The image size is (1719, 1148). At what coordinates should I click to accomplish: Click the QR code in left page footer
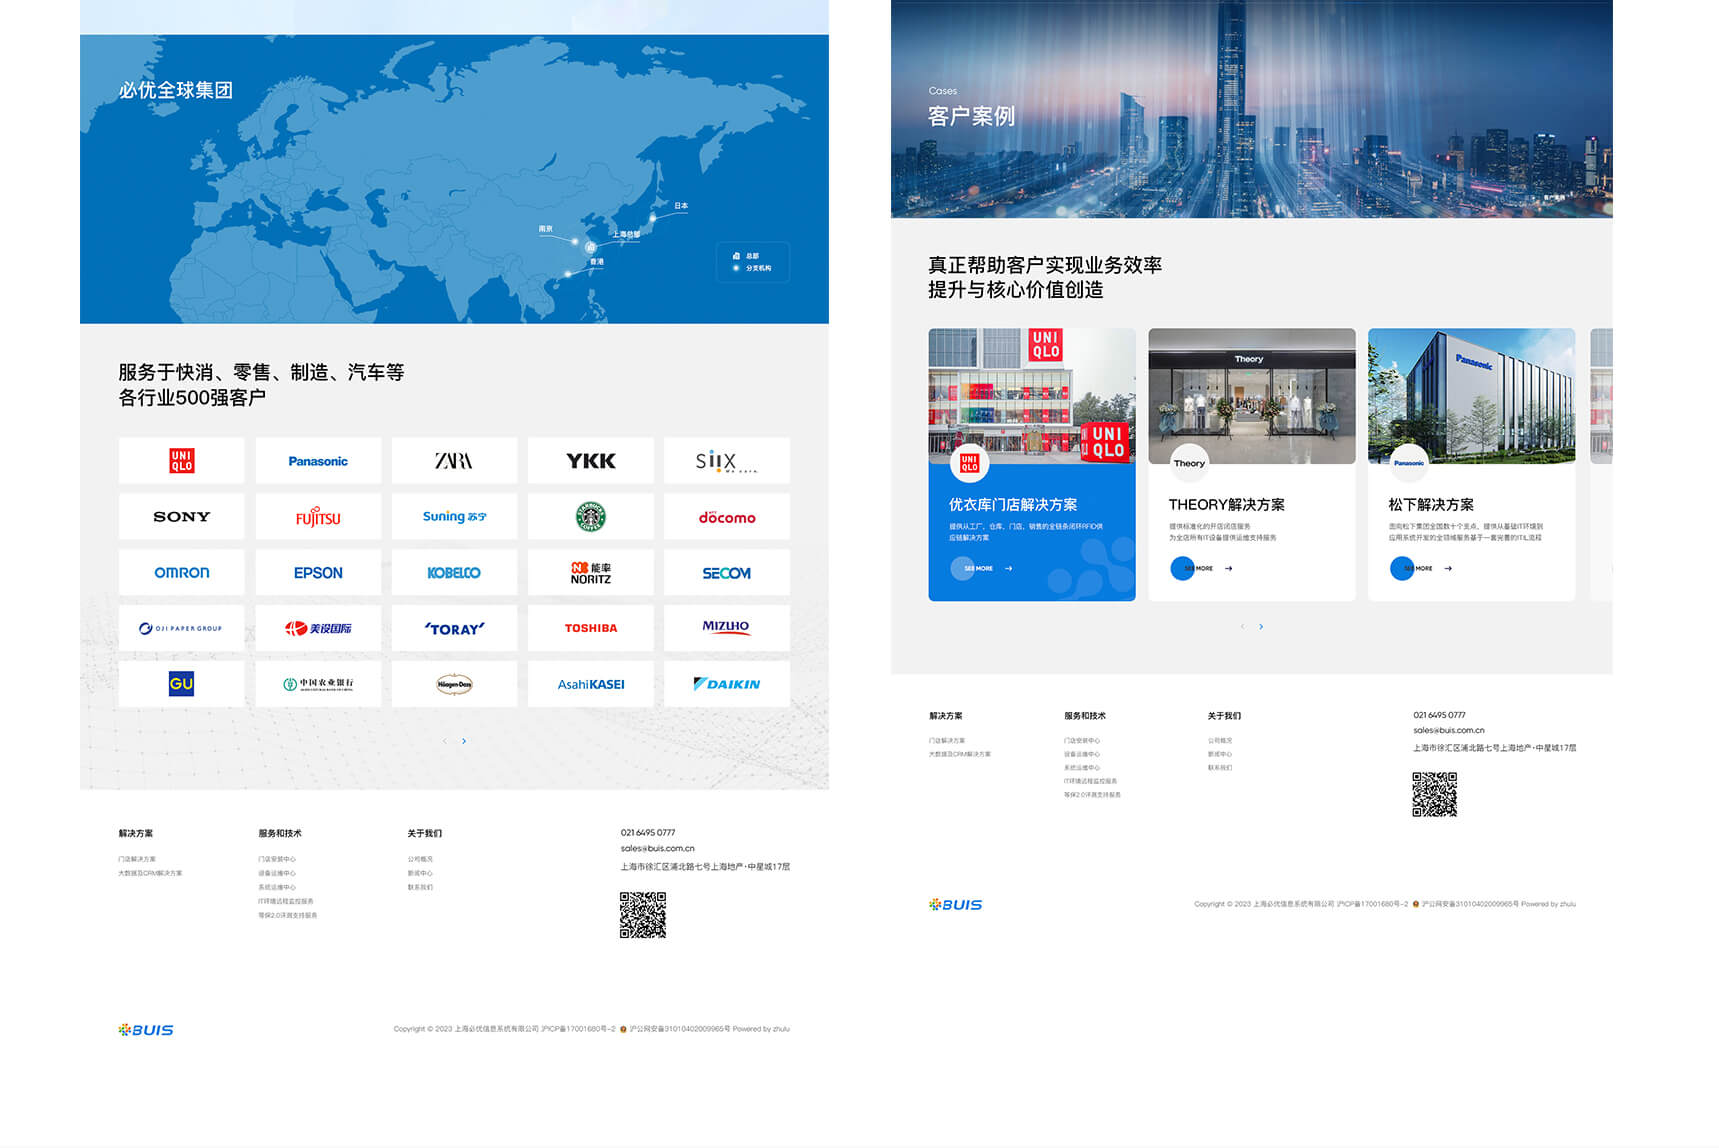click(x=643, y=915)
